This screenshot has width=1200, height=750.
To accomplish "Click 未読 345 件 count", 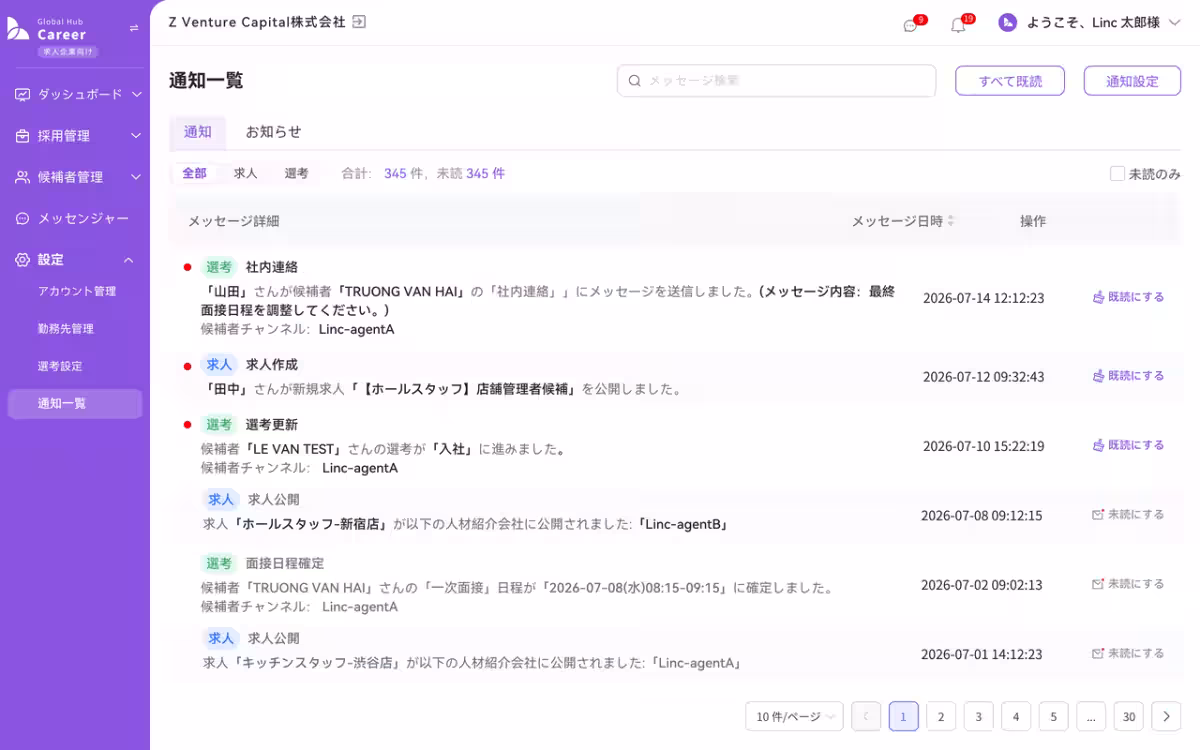I will 471,173.
